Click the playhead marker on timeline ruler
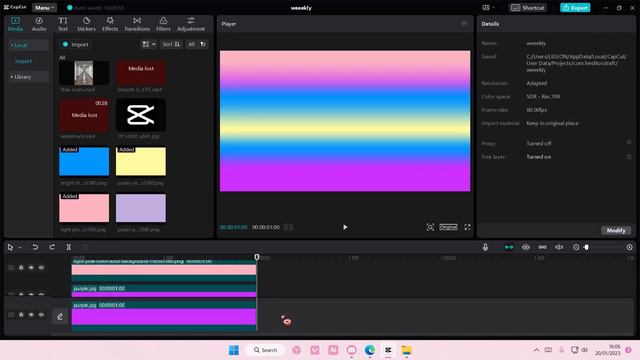Viewport: 640px width, 360px height. [x=257, y=257]
